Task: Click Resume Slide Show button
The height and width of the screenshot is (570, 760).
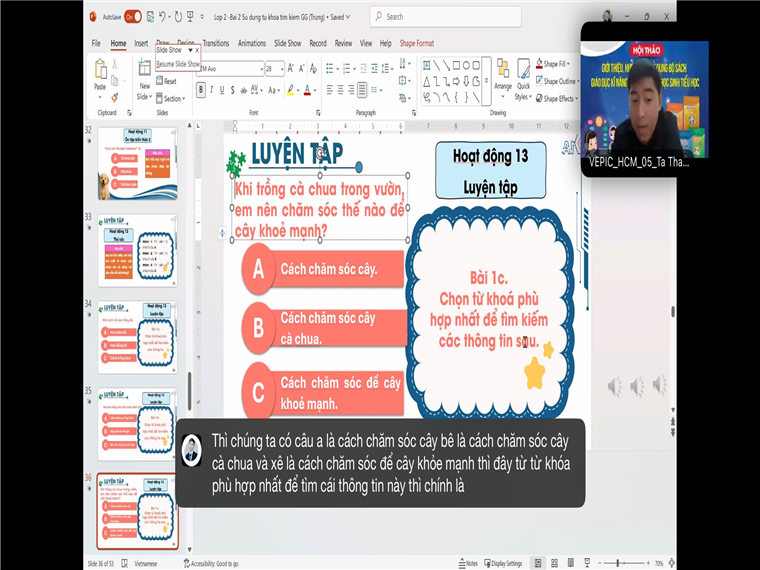Action: [177, 64]
